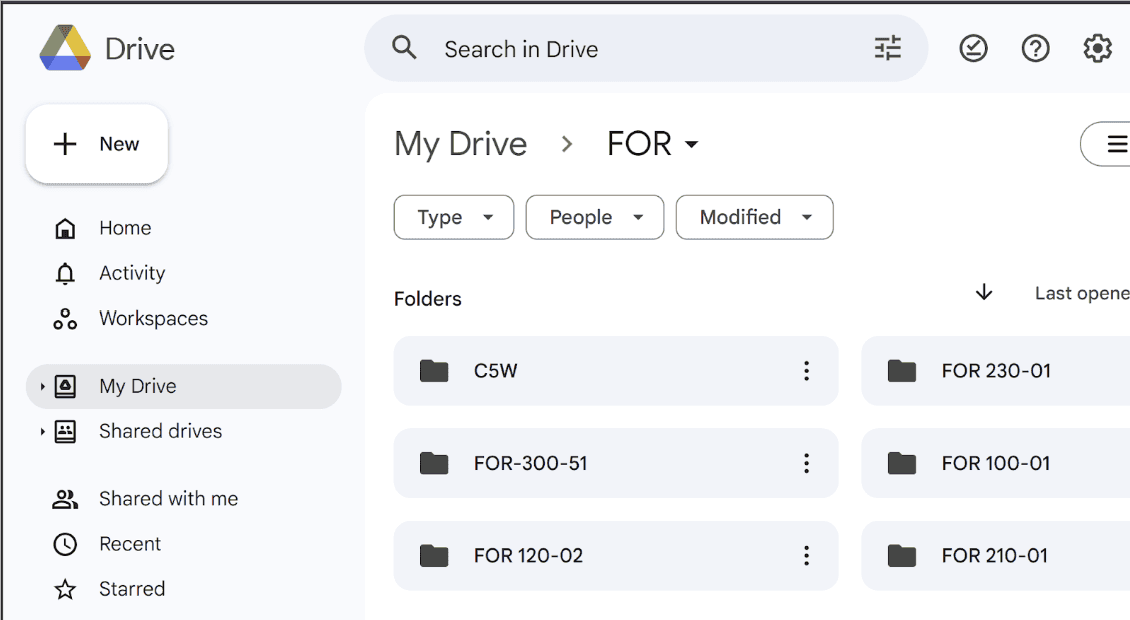Click the Google Drive logo
This screenshot has height=620, width=1130.
(65, 49)
